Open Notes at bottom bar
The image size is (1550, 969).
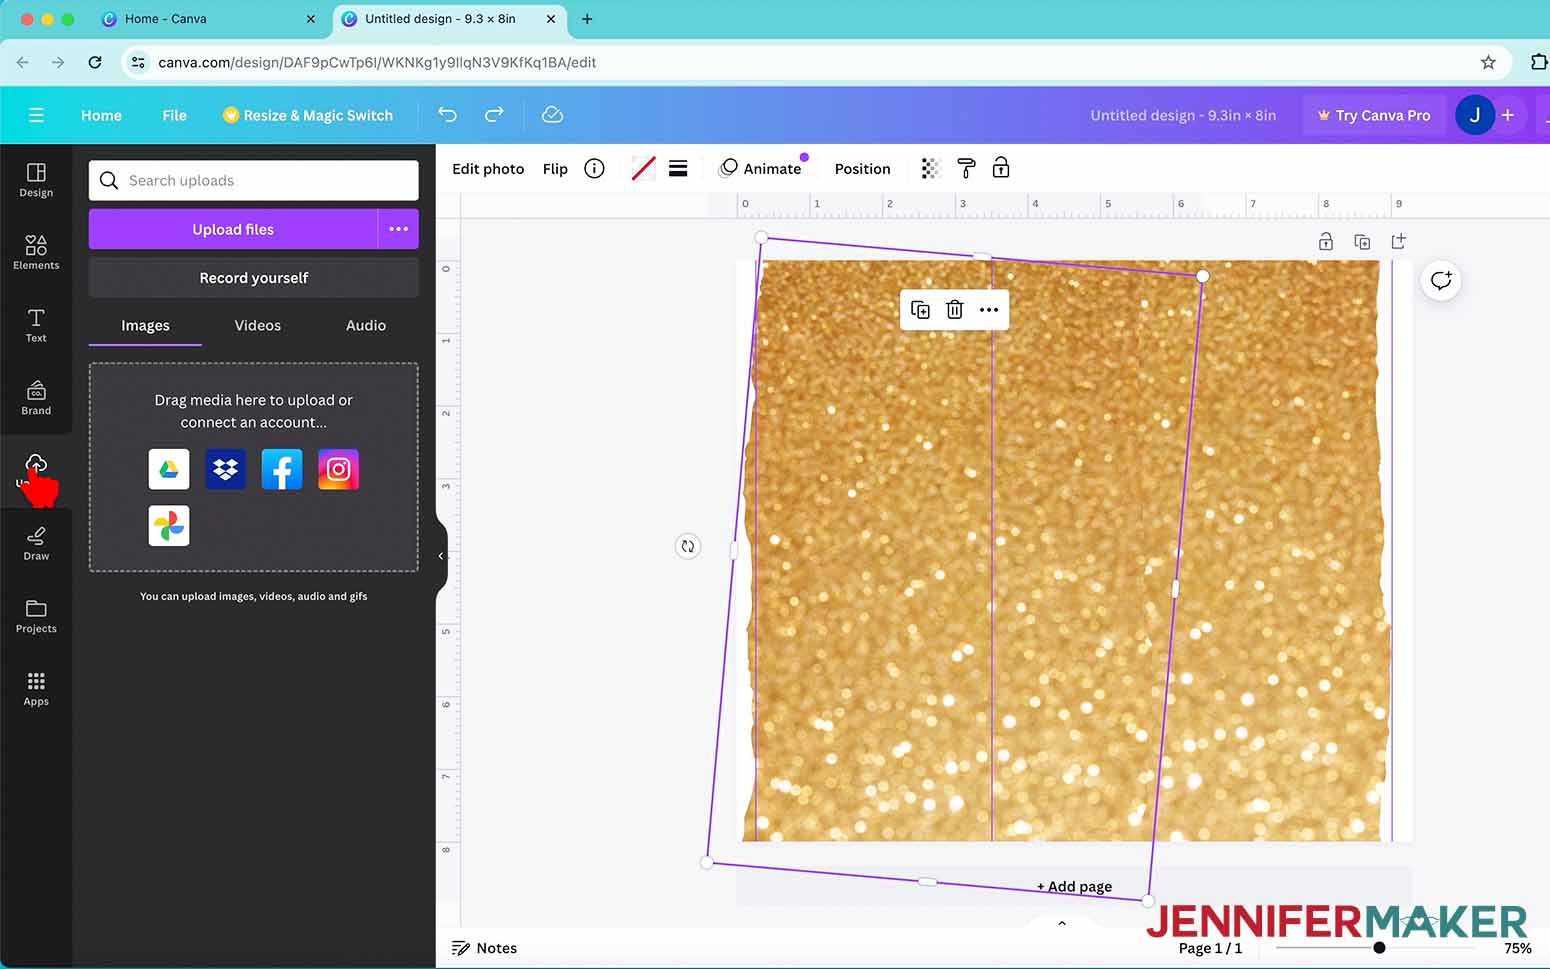tap(485, 948)
